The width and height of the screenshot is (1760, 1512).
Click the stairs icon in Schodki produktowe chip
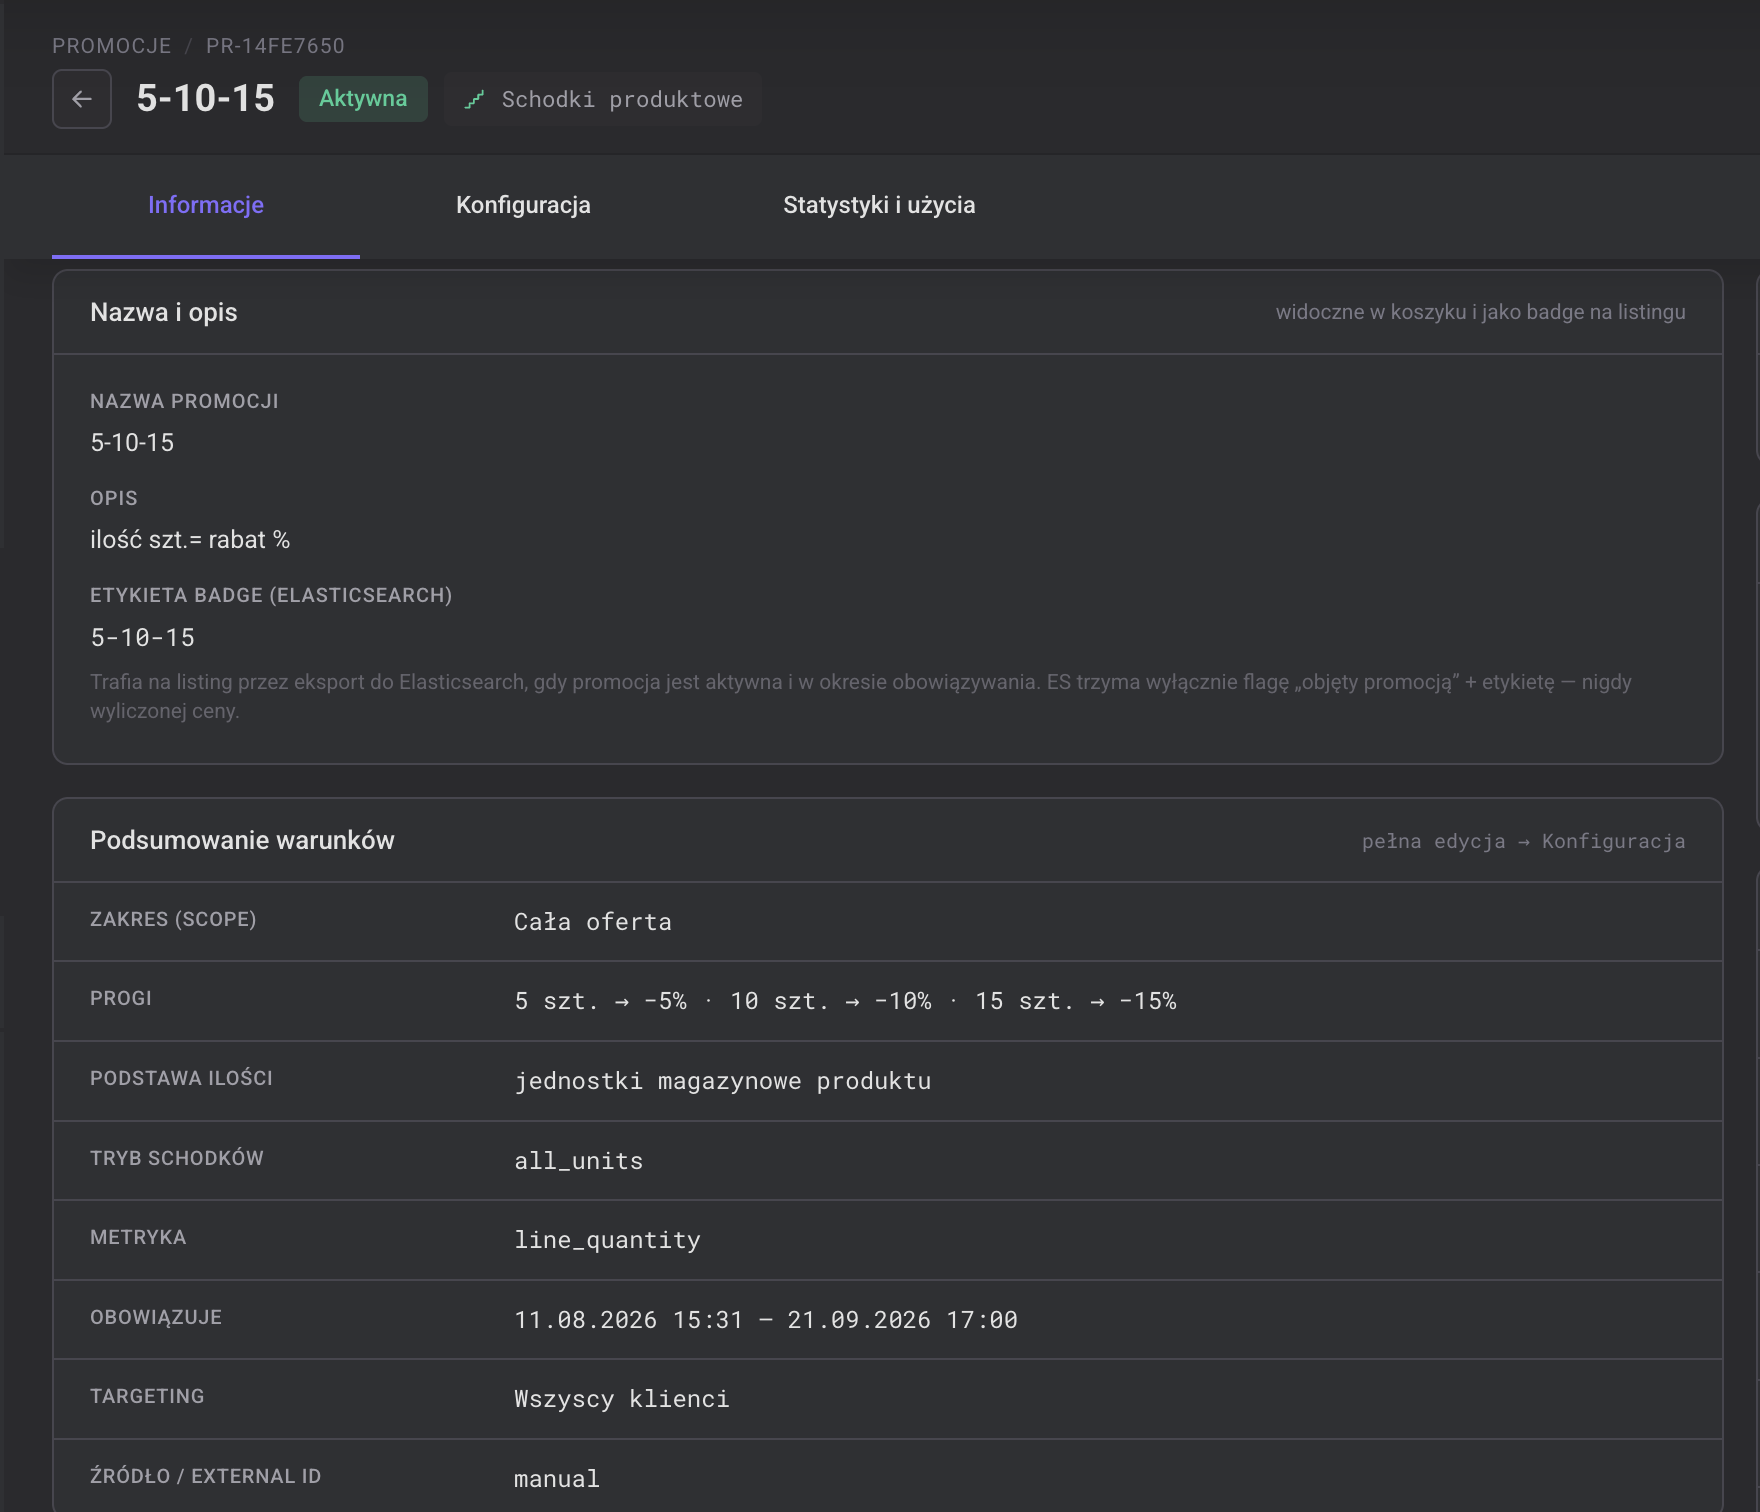pos(475,99)
